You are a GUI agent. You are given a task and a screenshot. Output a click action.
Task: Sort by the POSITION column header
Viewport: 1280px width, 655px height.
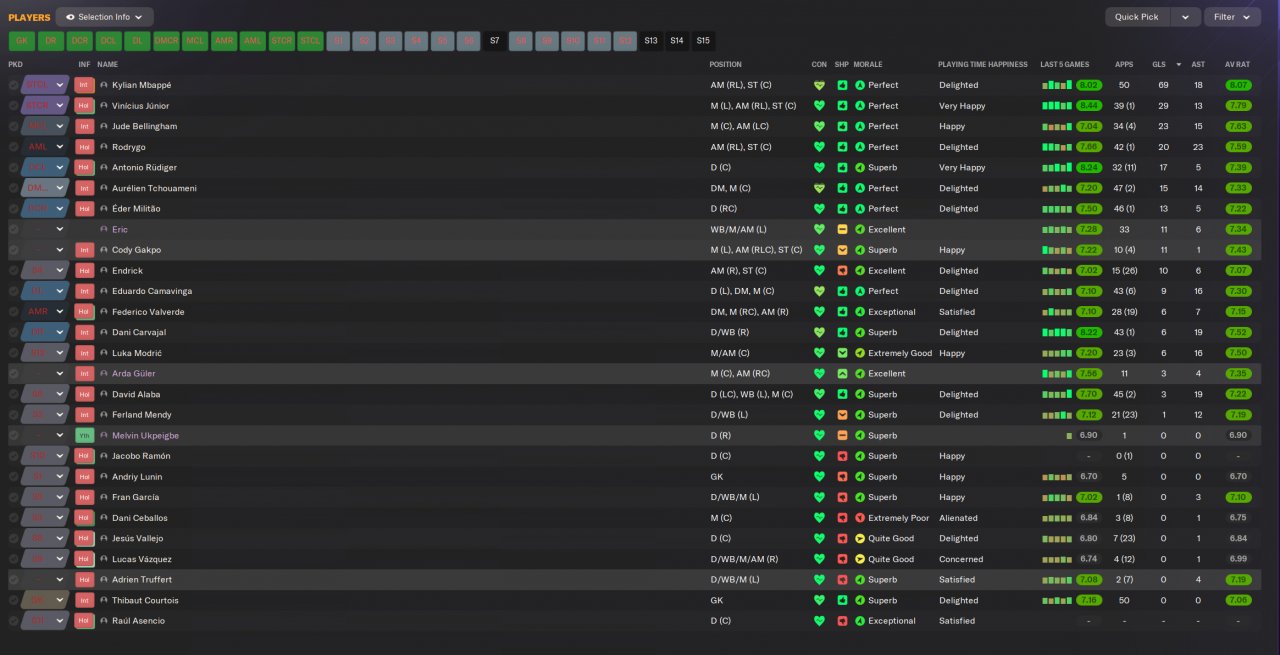click(x=726, y=64)
